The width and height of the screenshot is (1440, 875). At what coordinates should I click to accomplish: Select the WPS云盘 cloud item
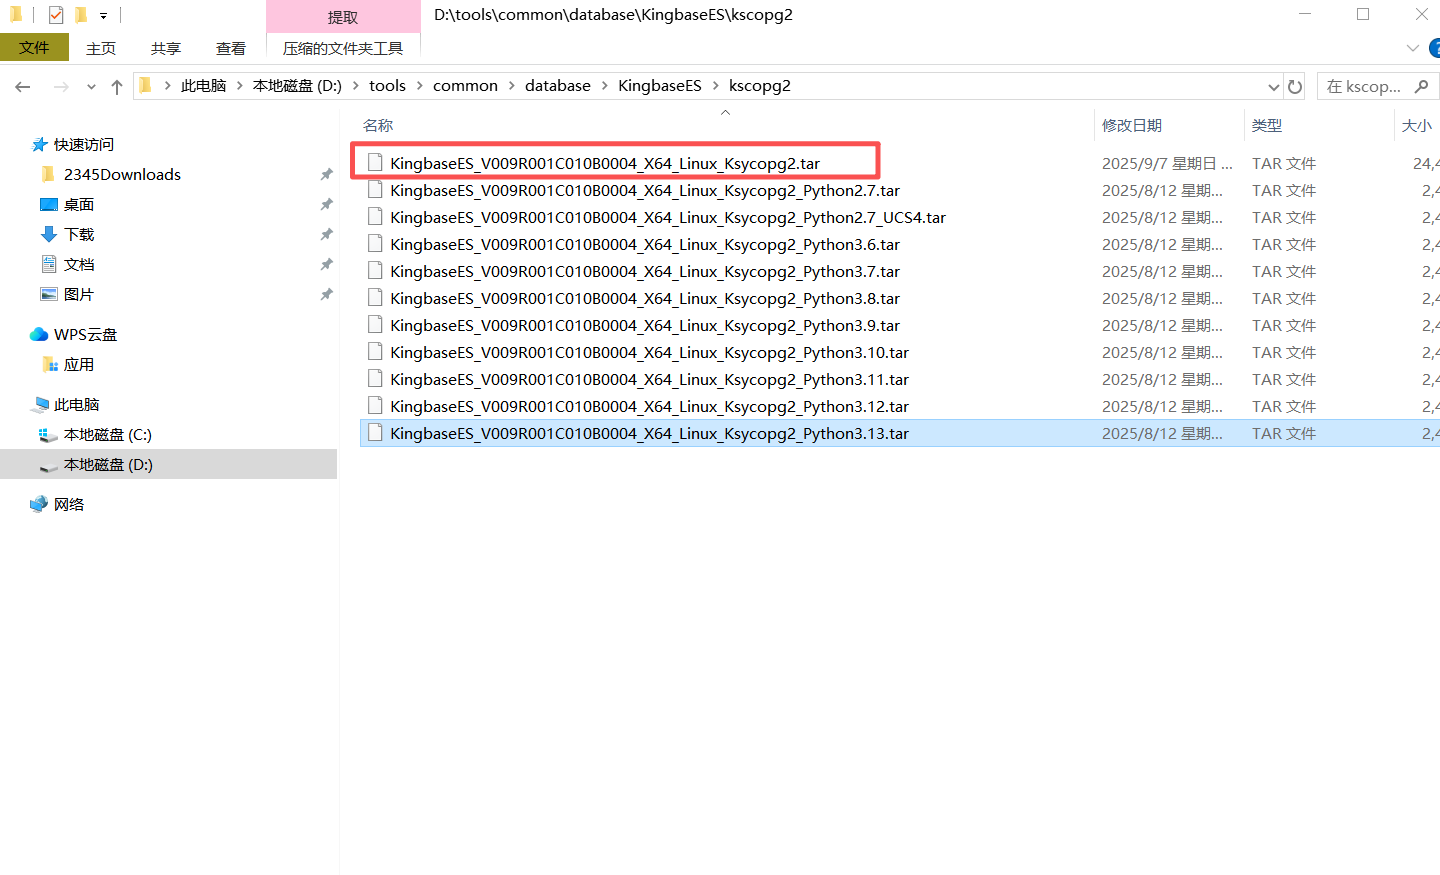85,335
